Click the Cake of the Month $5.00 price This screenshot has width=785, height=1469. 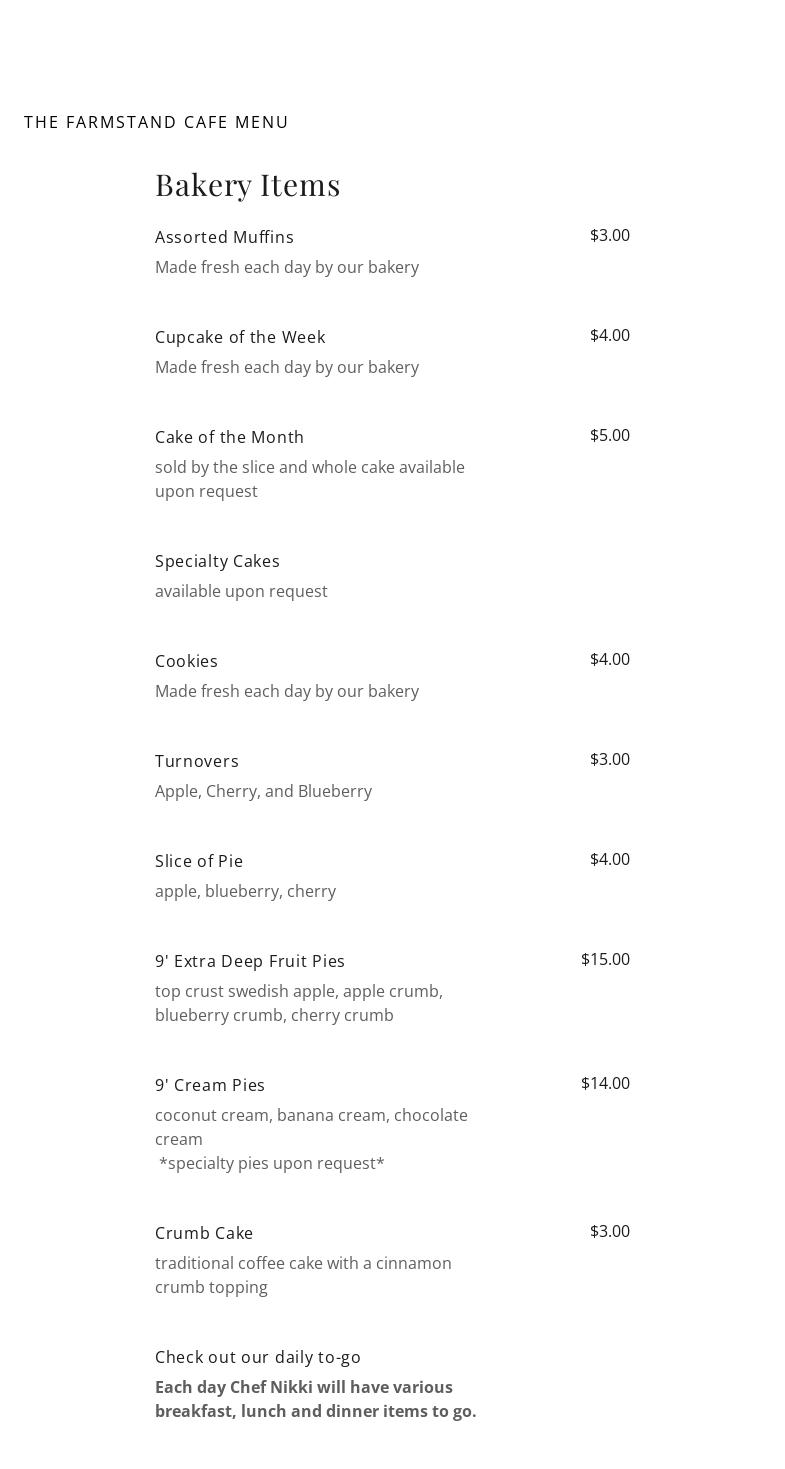click(x=609, y=435)
